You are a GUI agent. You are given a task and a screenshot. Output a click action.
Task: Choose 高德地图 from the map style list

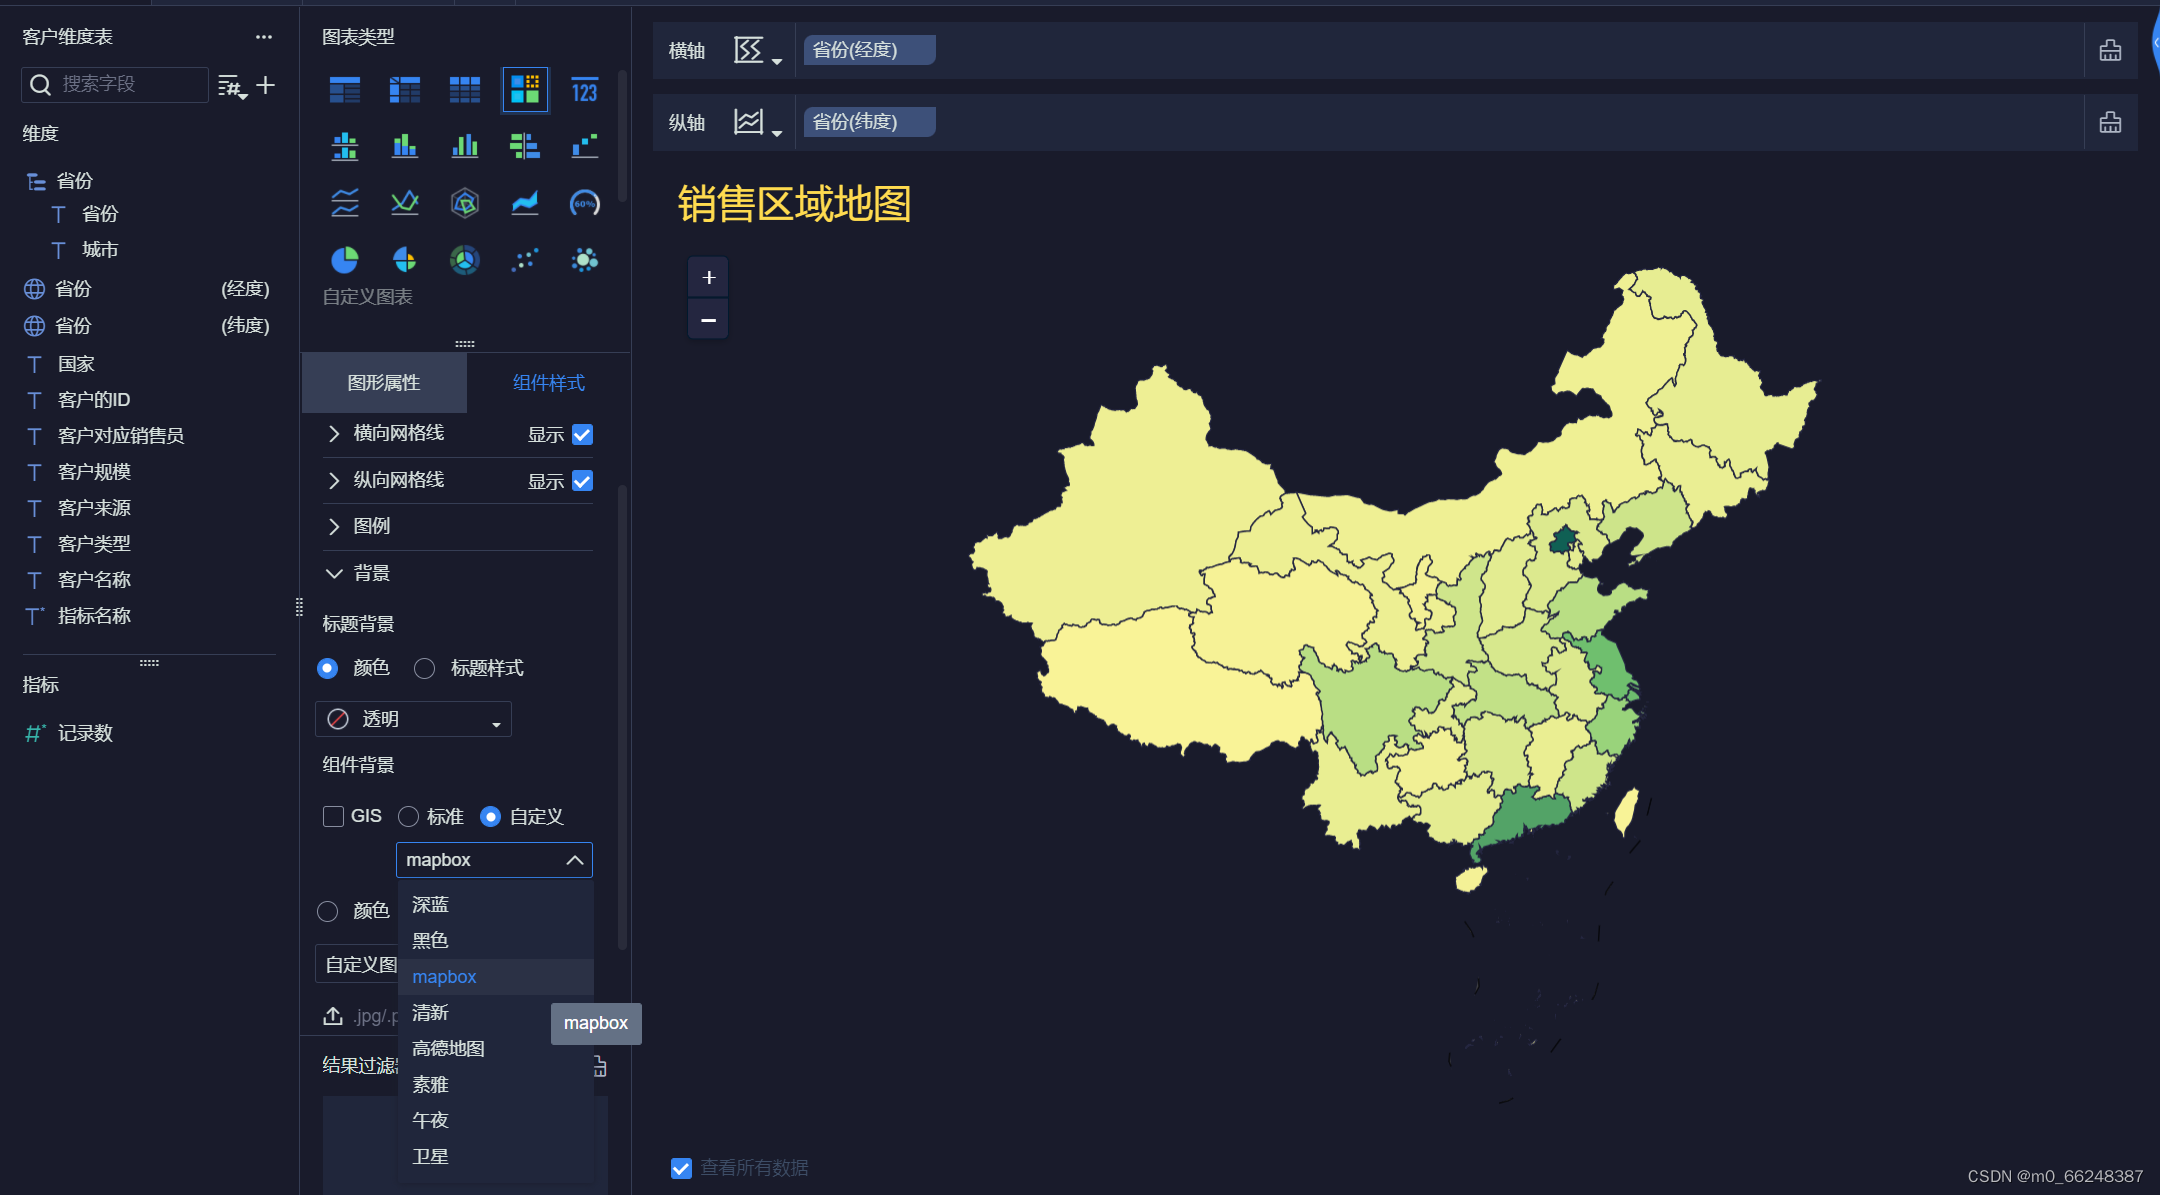496,1049
